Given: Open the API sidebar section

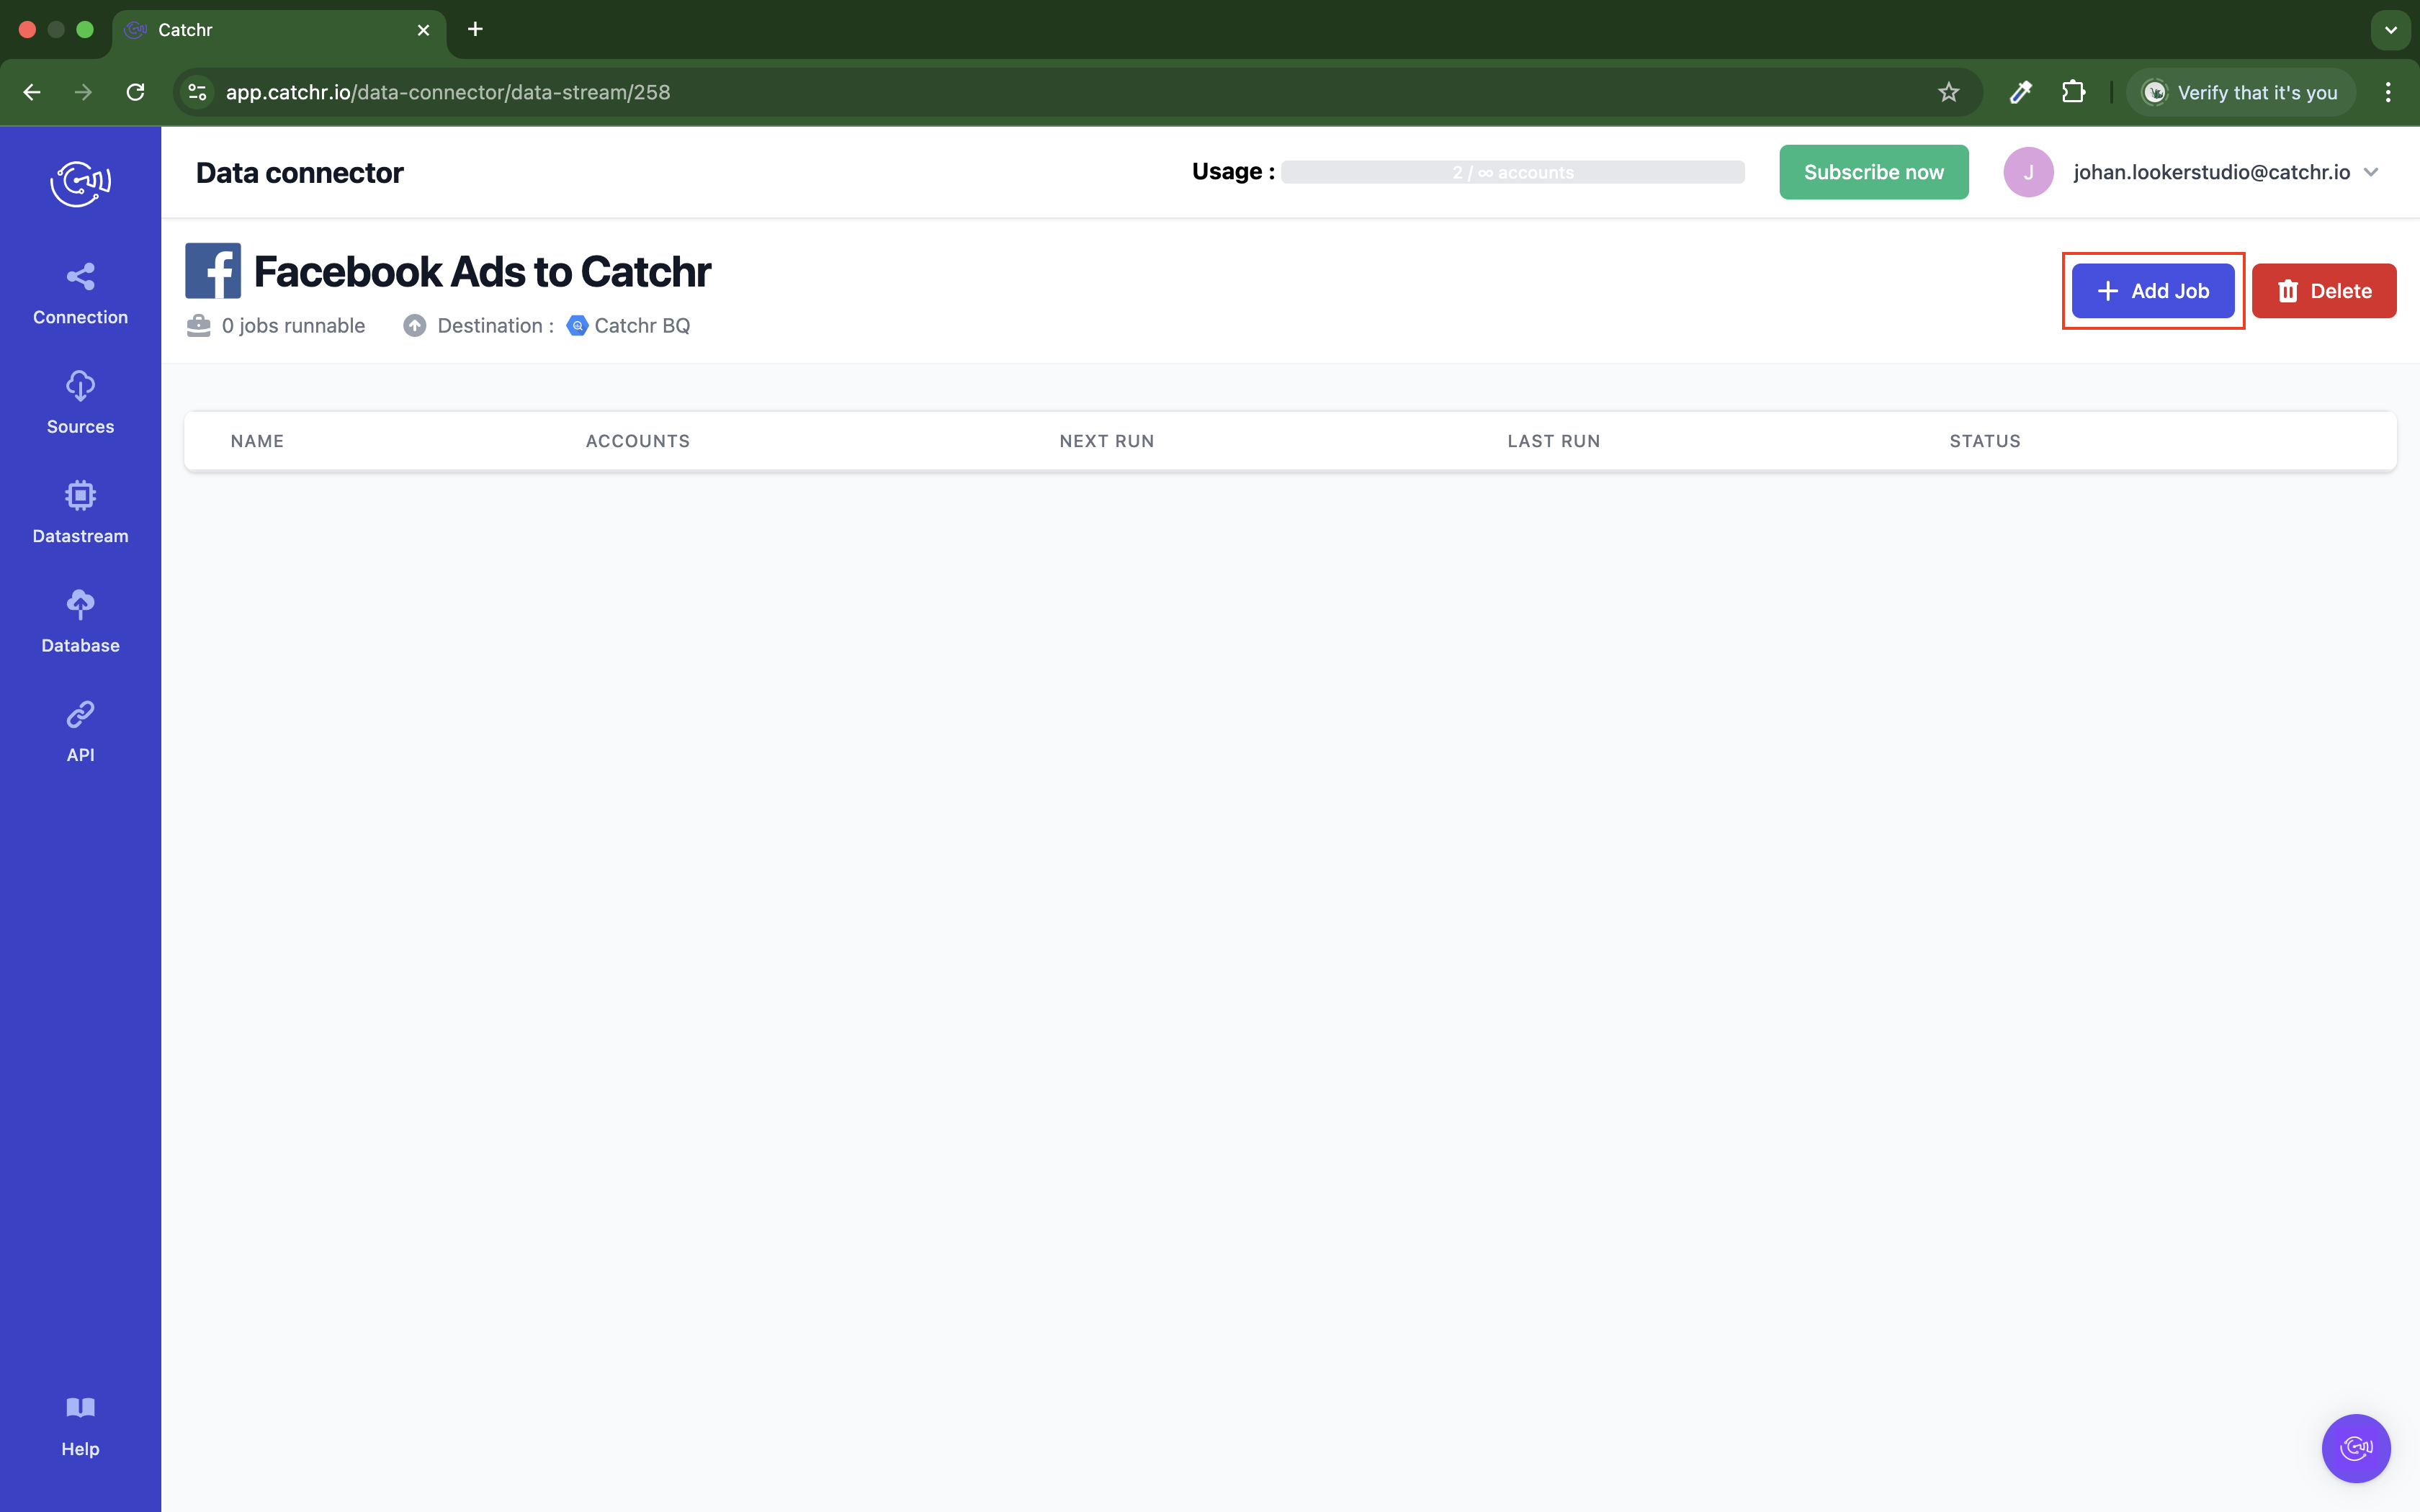Looking at the screenshot, I should (80, 731).
